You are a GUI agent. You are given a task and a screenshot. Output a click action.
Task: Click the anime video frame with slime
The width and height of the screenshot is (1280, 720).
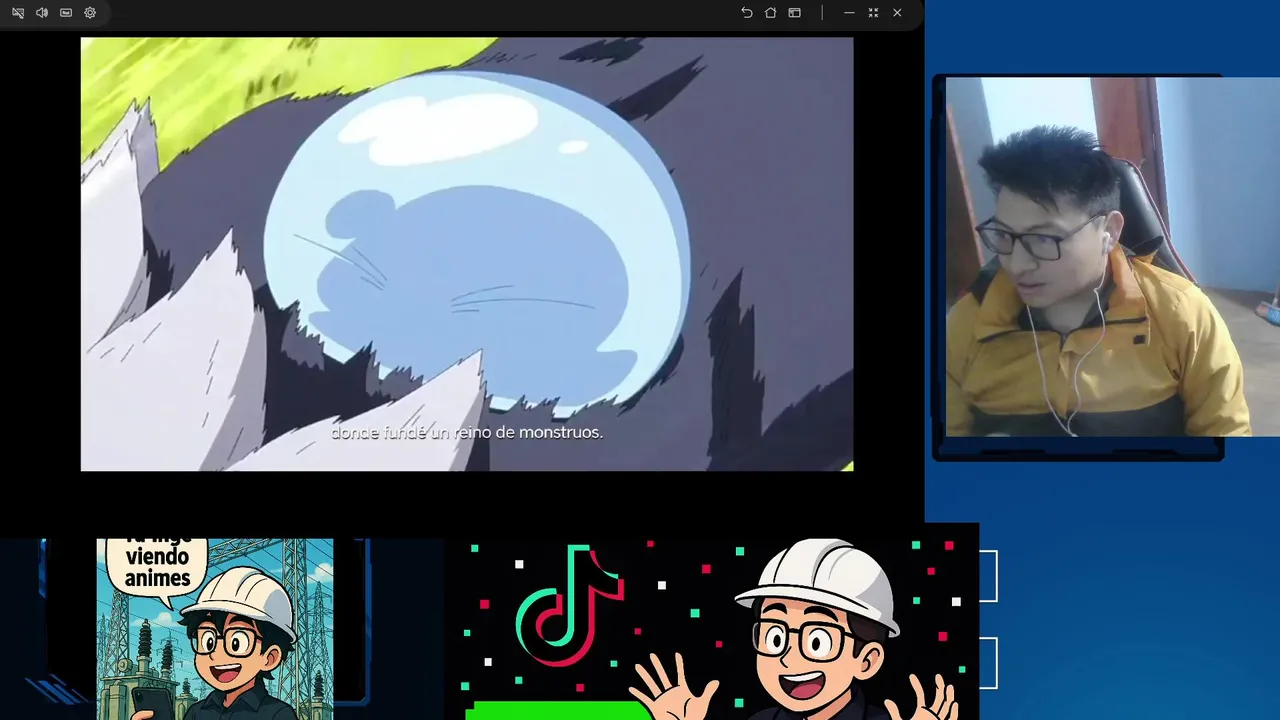(x=467, y=254)
